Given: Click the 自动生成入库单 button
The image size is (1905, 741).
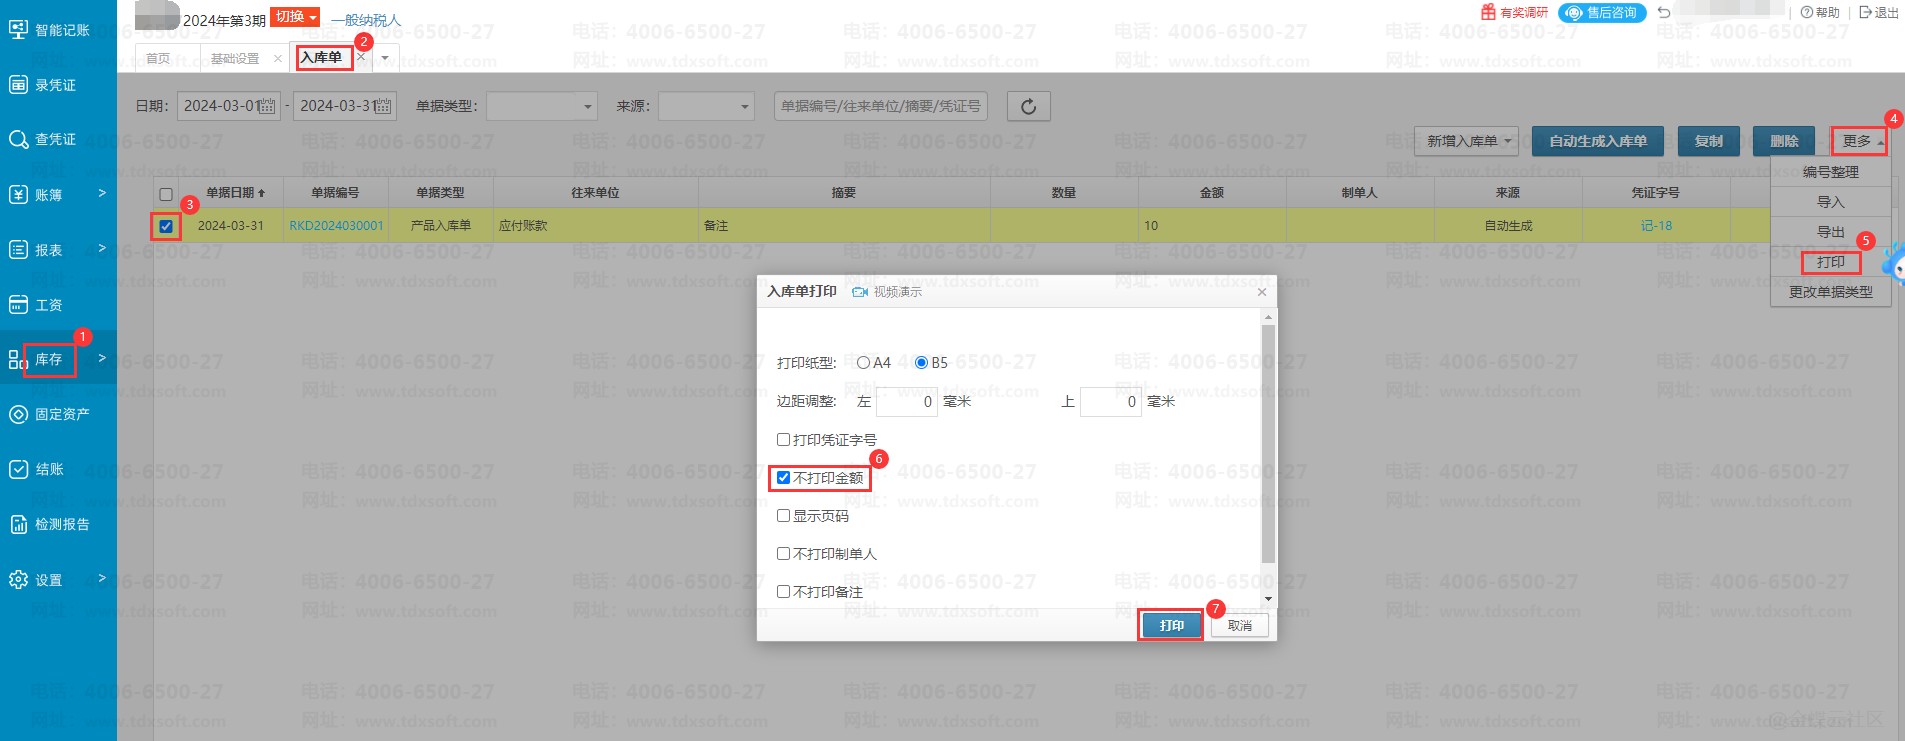Looking at the screenshot, I should (x=1597, y=142).
